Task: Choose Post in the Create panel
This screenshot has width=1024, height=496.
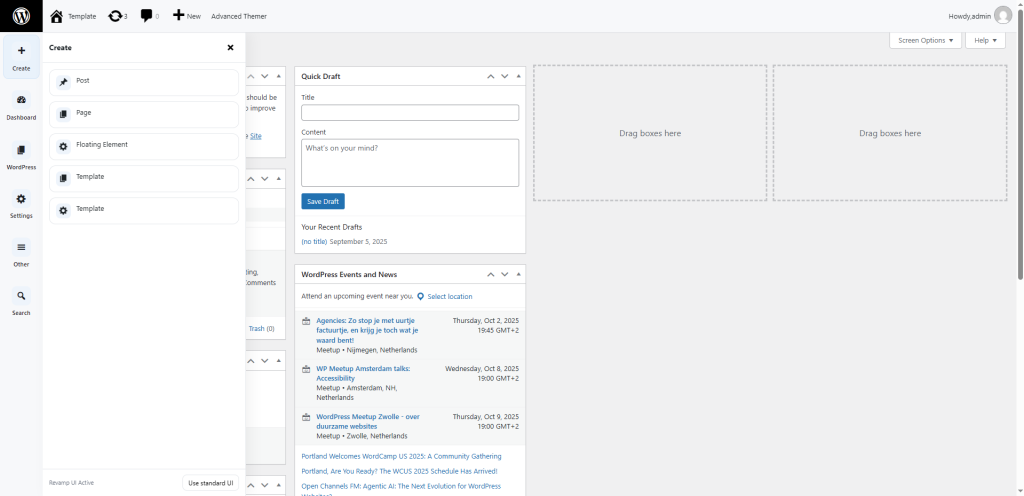Action: click(x=144, y=81)
